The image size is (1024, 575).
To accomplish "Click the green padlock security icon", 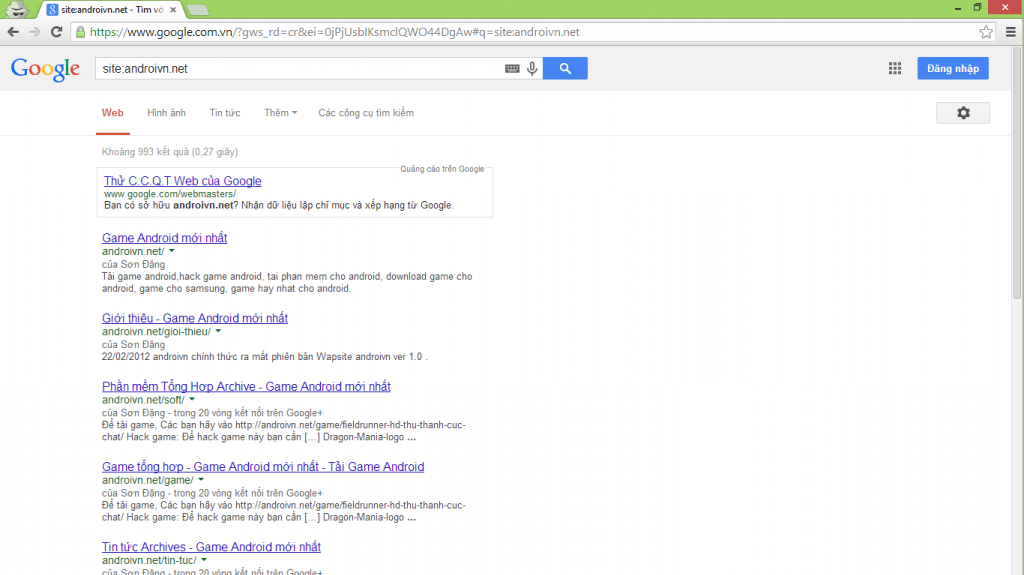I will click(x=80, y=32).
